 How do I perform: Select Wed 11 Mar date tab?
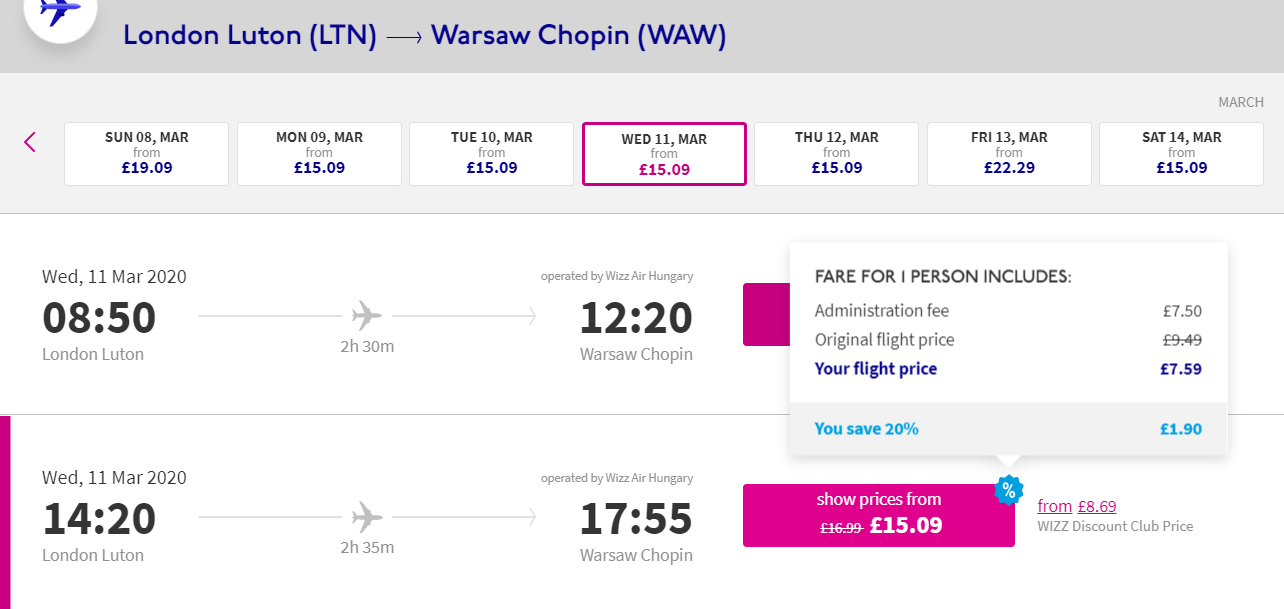[664, 154]
